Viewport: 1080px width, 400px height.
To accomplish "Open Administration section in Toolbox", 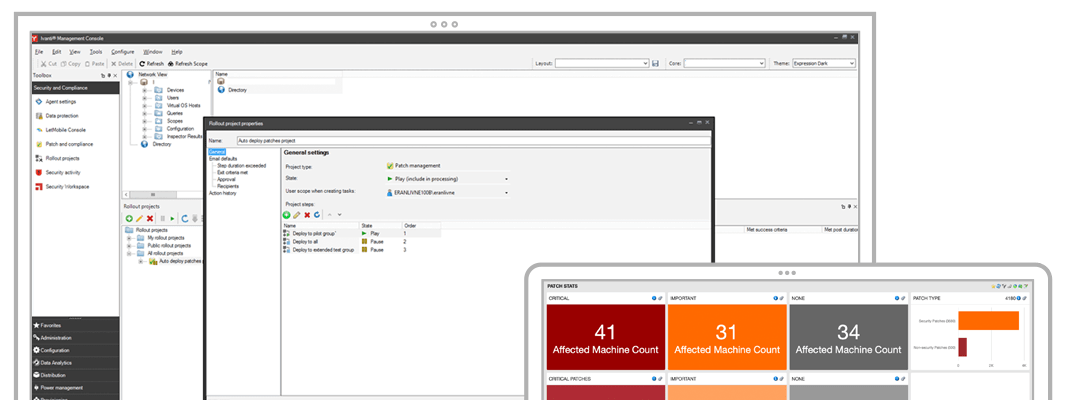I will point(75,338).
